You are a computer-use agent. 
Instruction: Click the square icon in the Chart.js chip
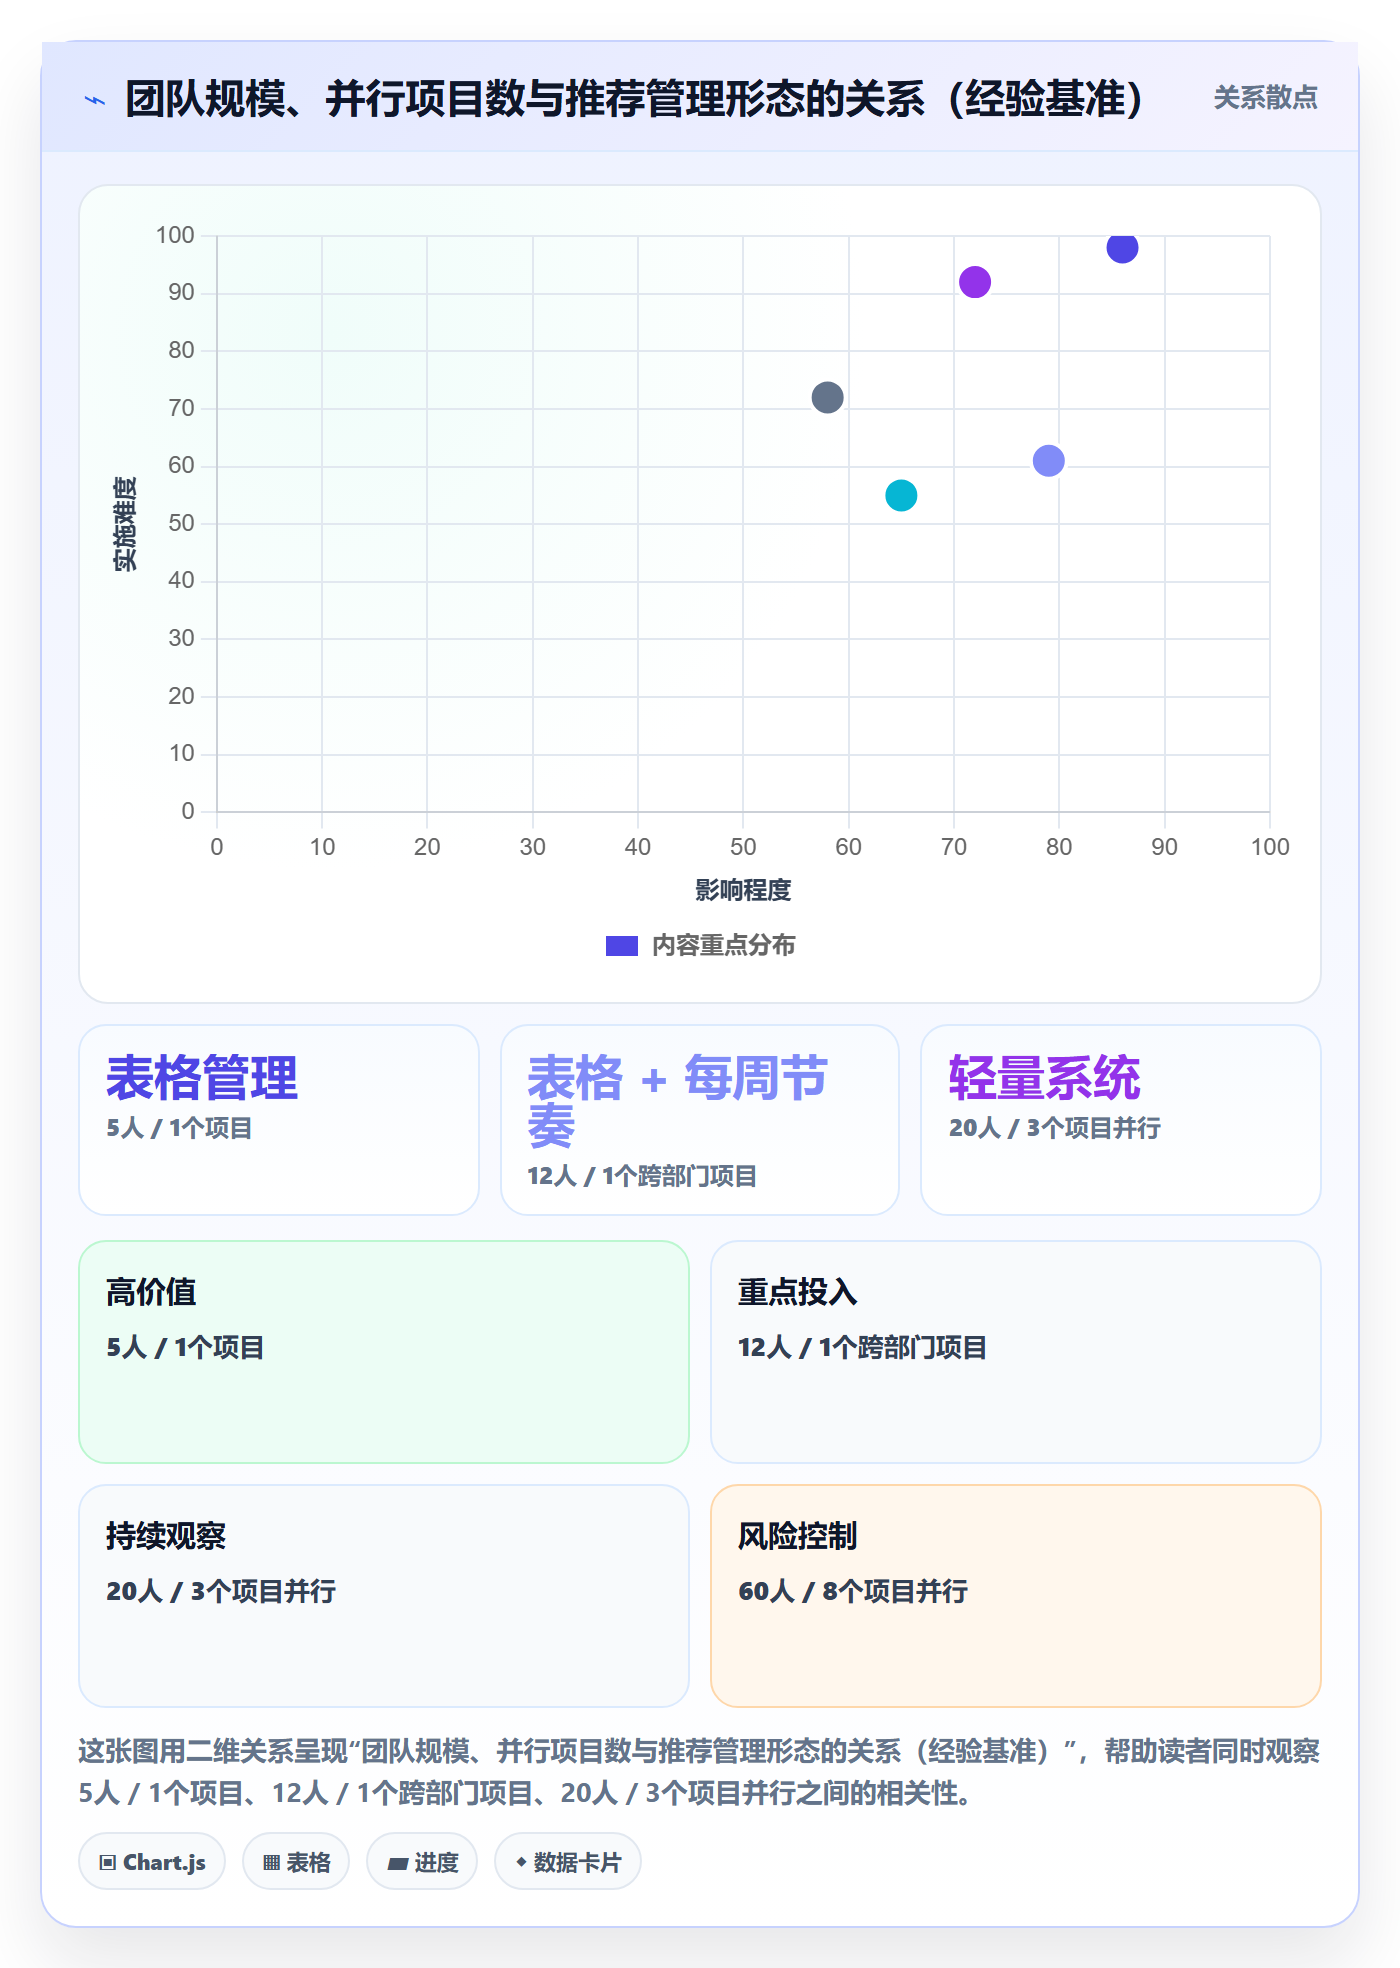tap(108, 1863)
